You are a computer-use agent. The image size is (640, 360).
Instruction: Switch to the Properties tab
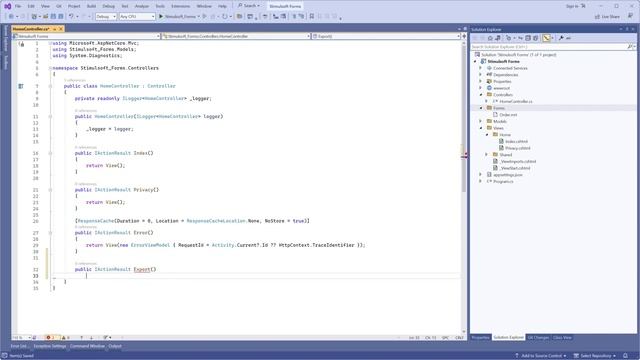(480, 338)
